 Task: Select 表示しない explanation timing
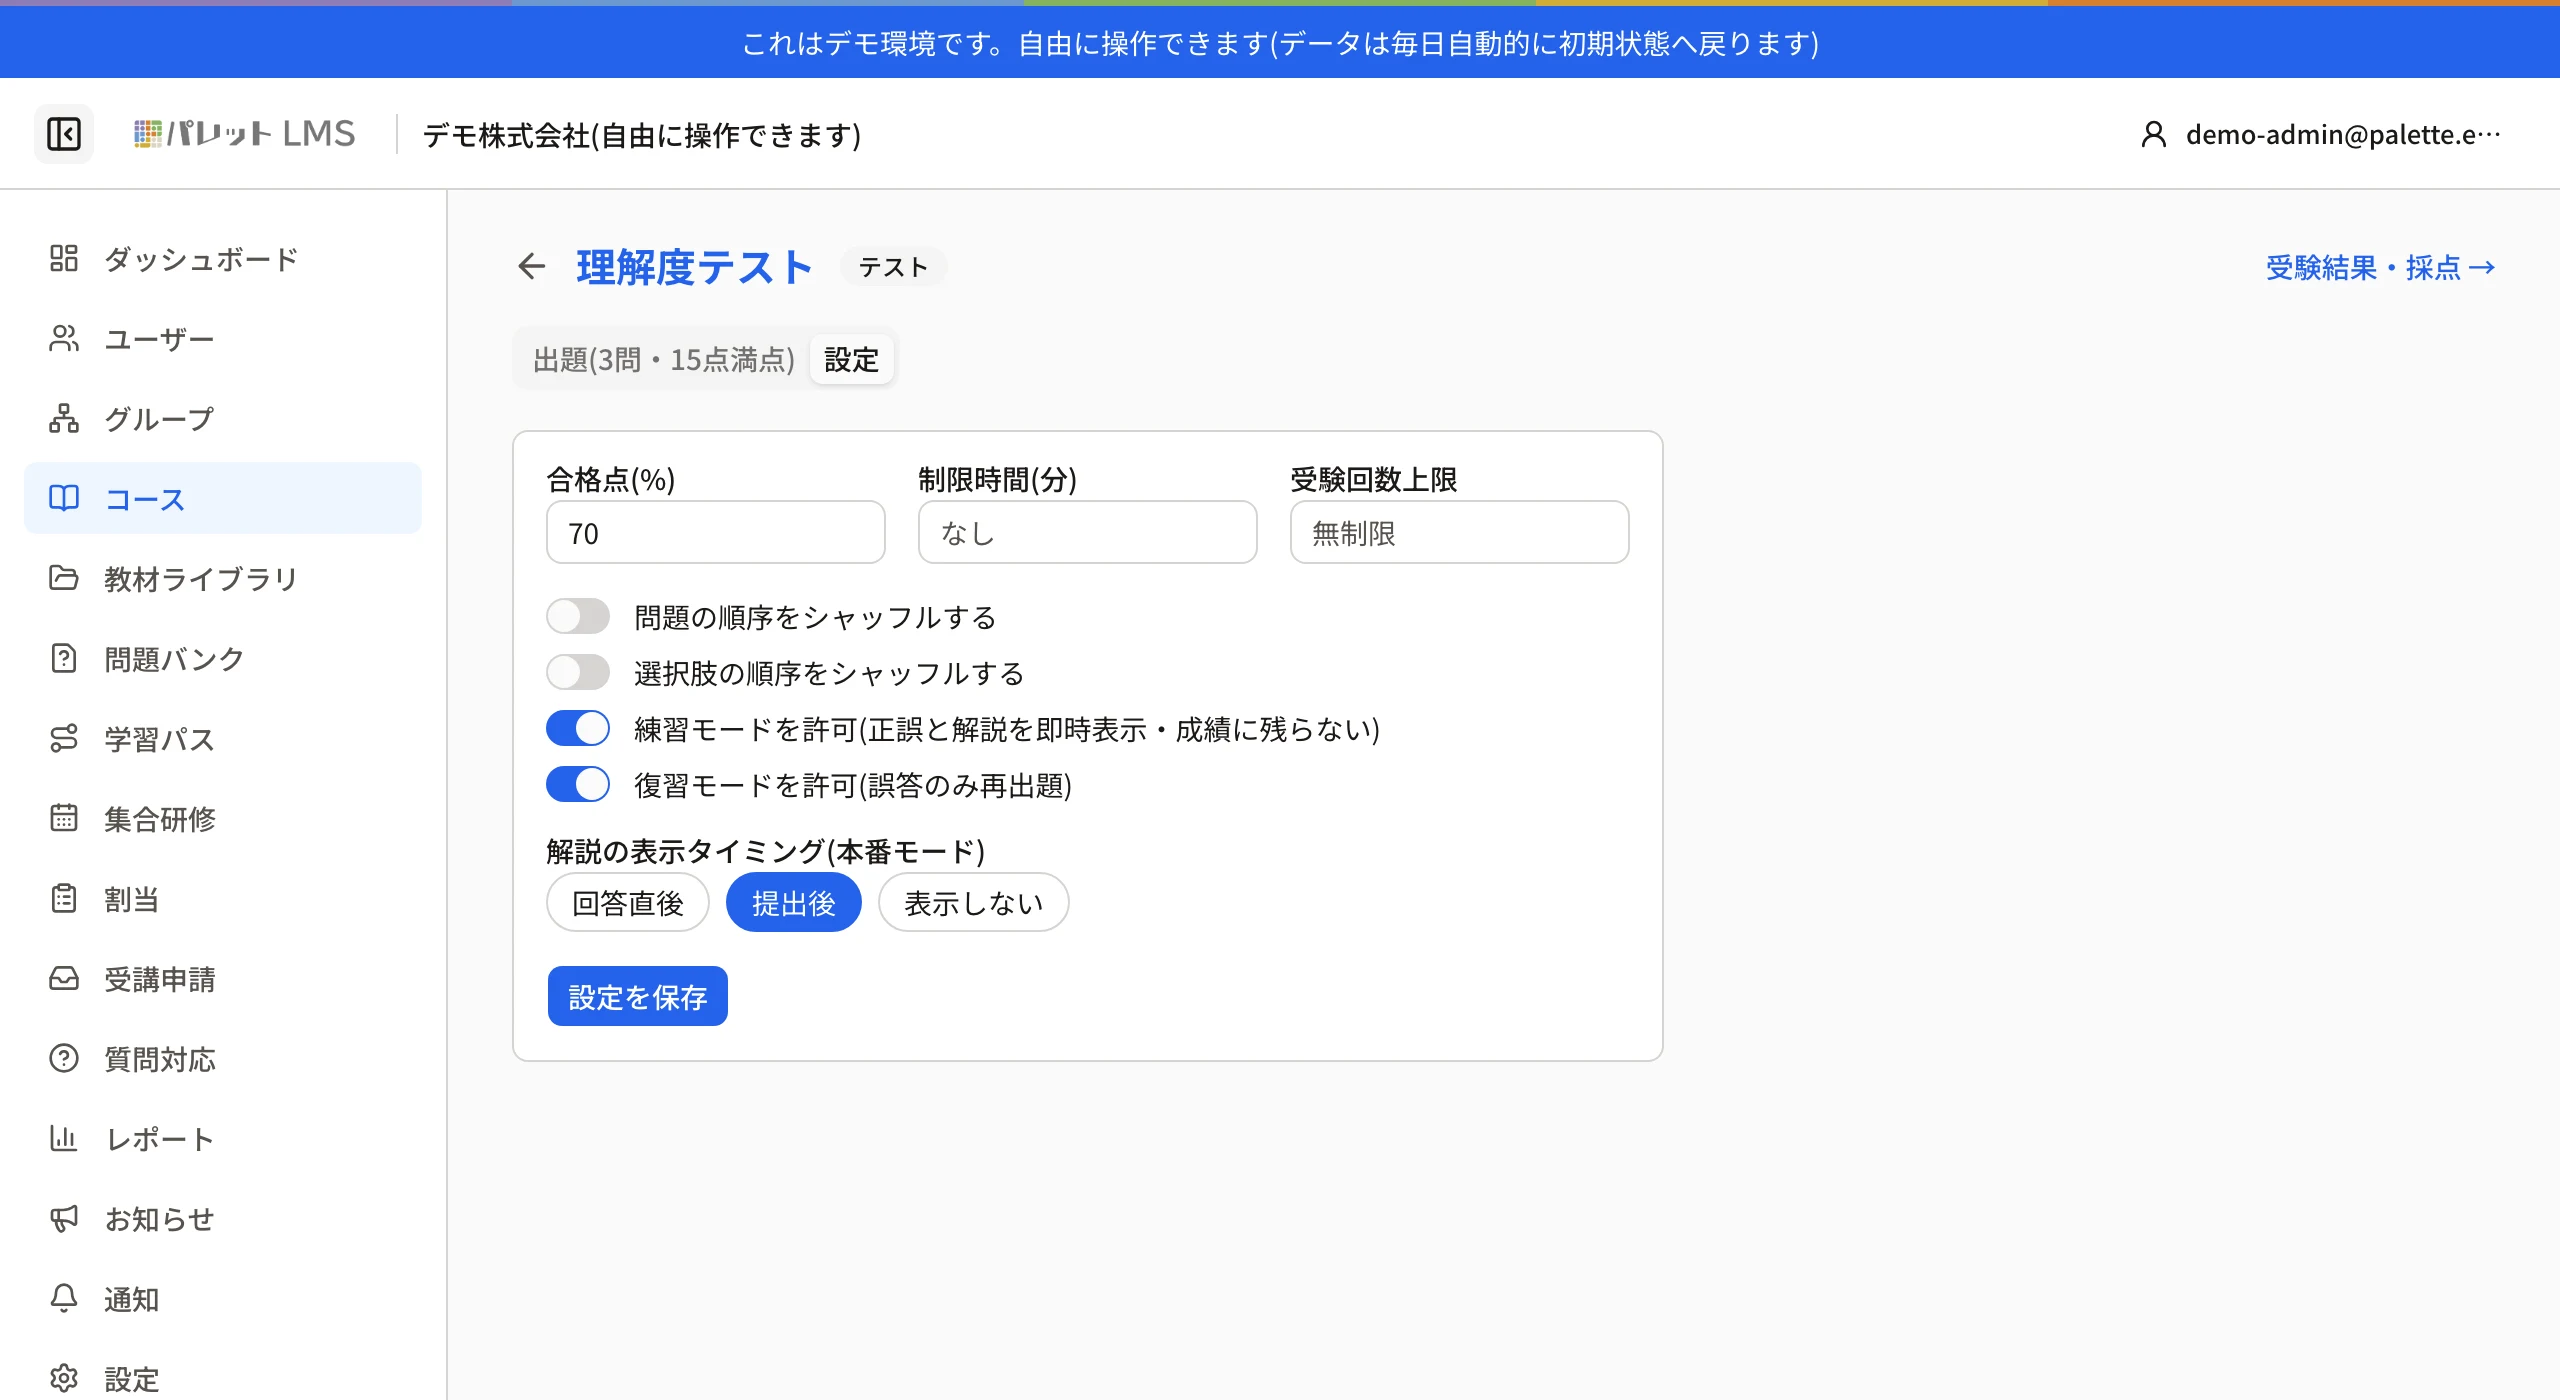point(974,902)
